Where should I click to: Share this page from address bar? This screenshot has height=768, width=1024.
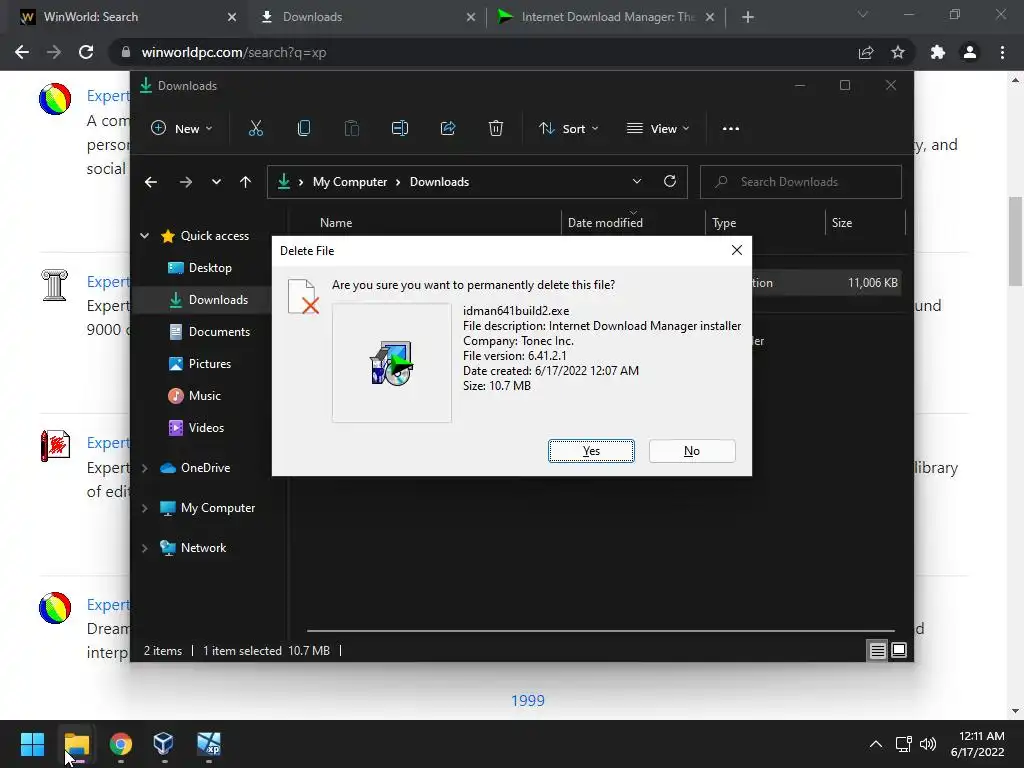click(866, 52)
